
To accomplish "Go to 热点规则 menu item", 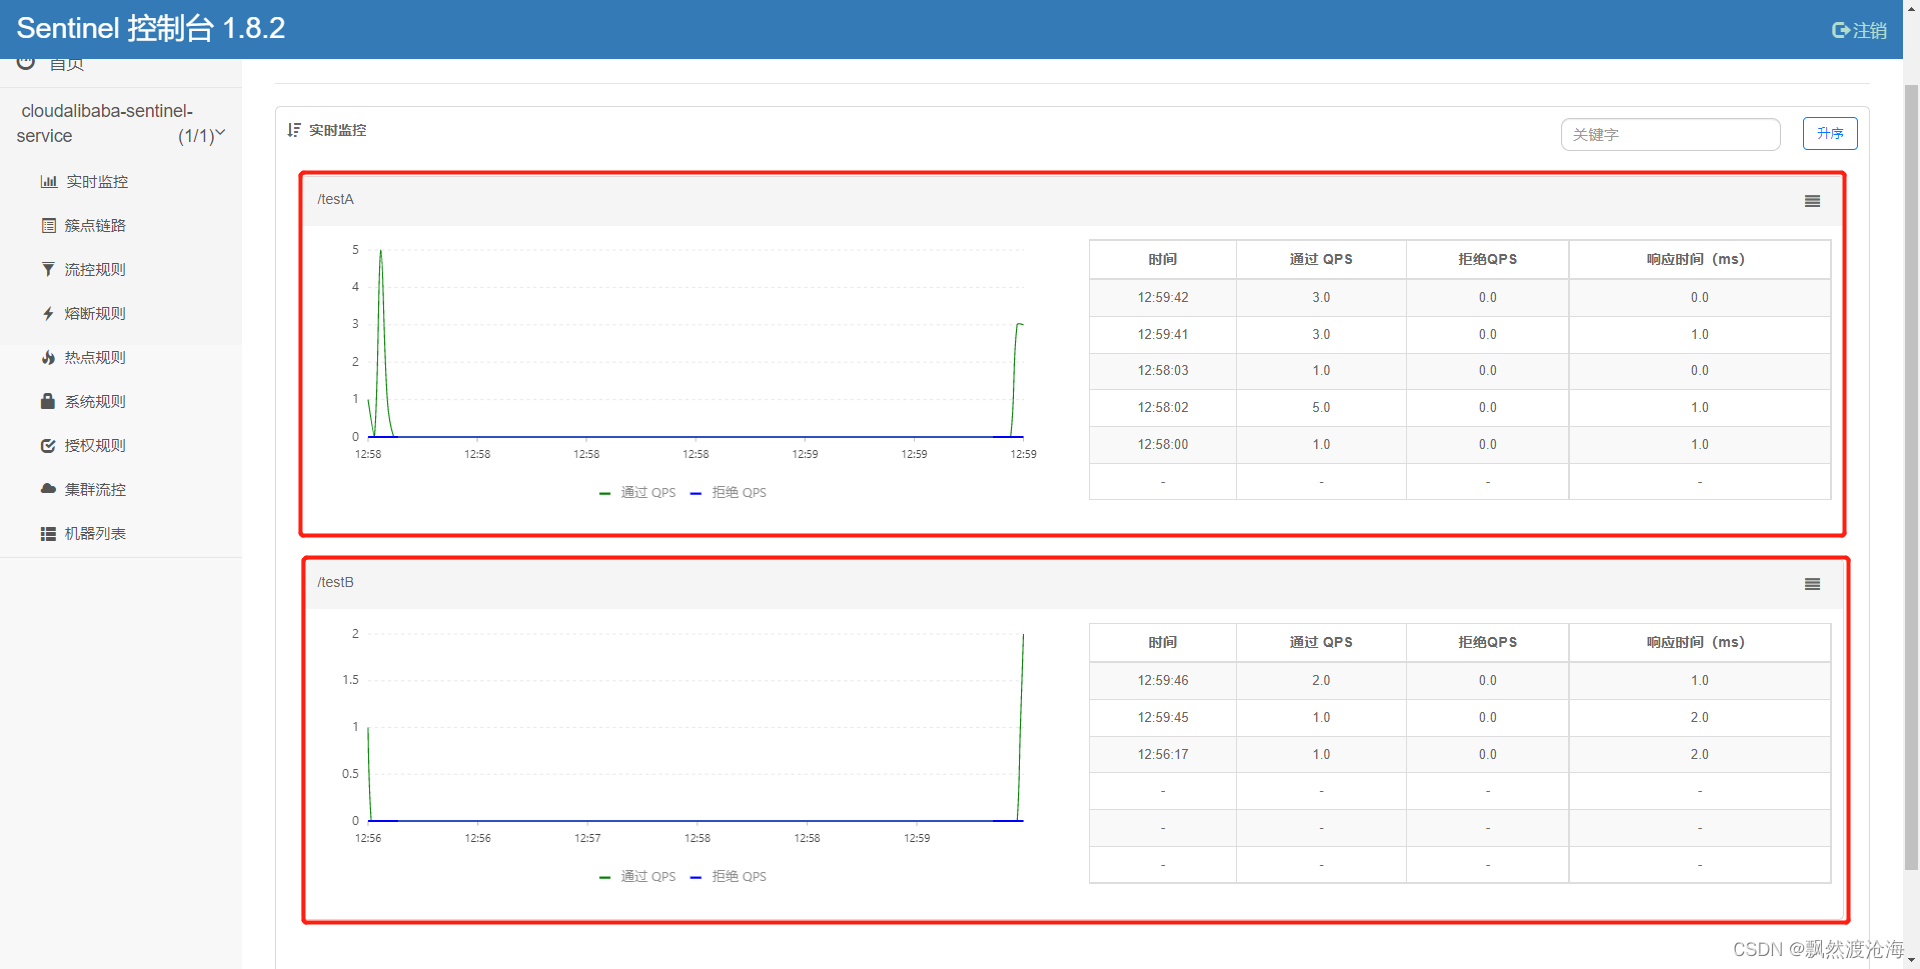I will [x=95, y=358].
